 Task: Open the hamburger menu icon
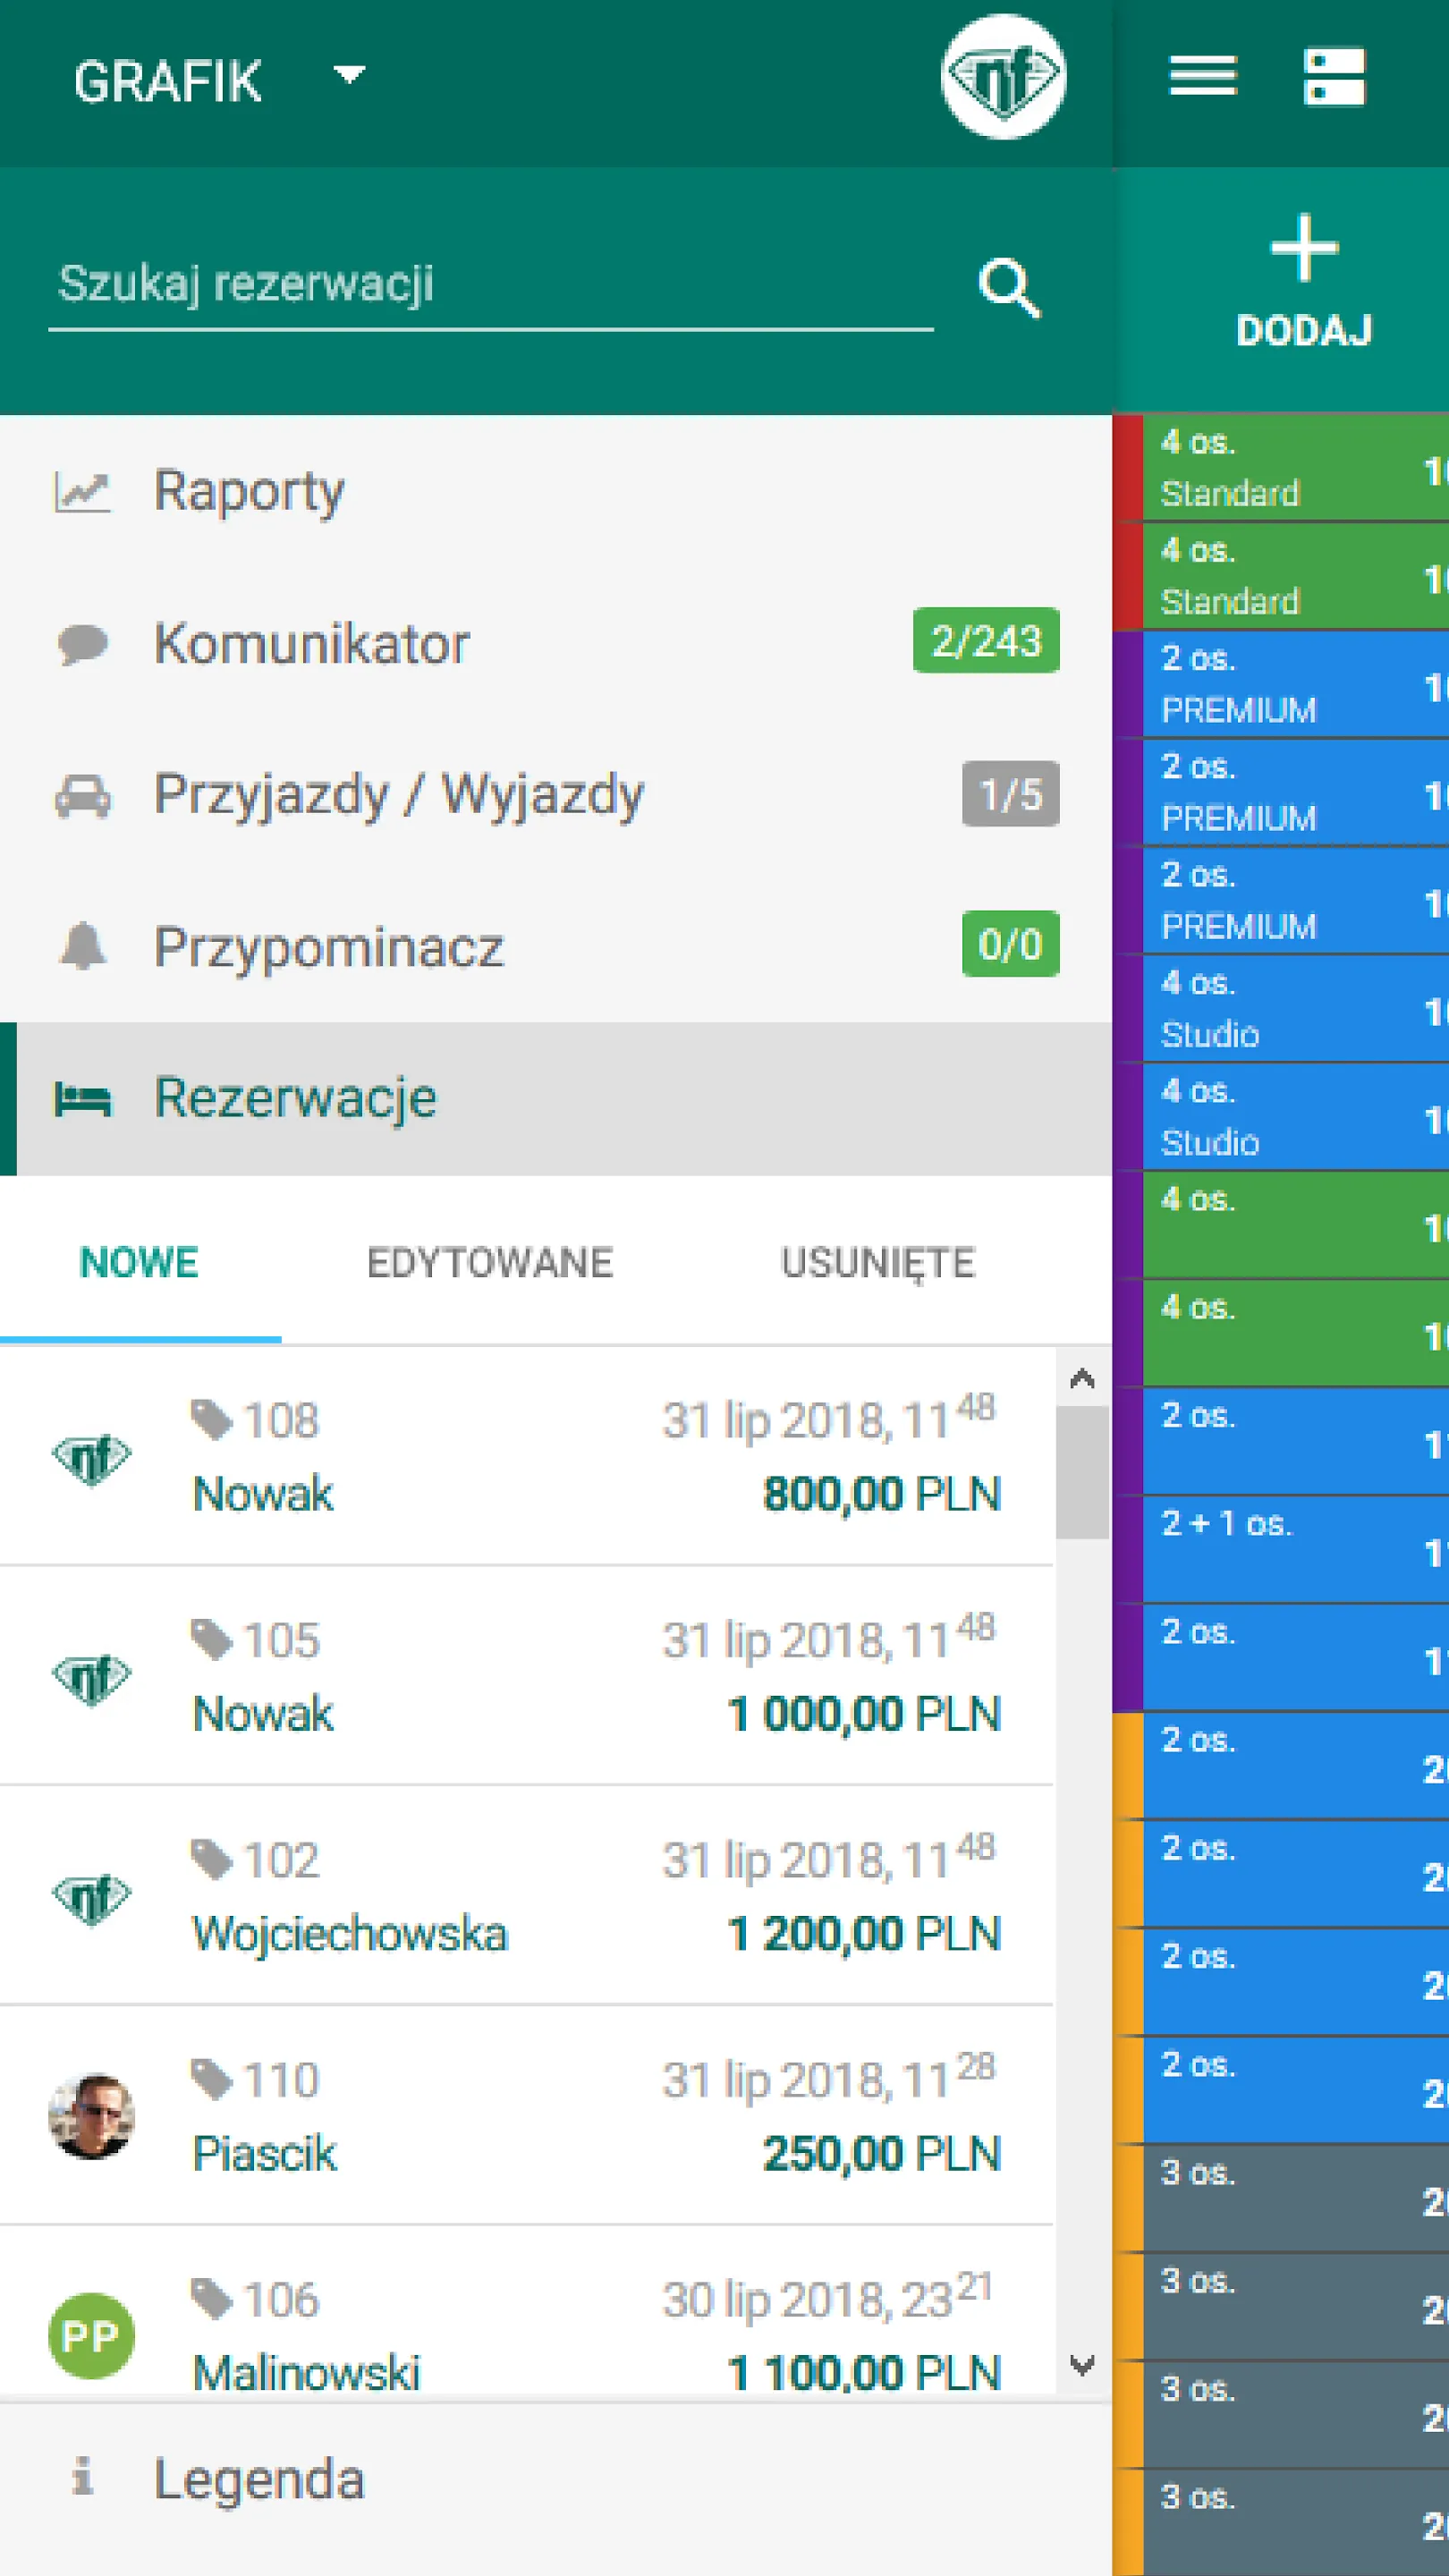pos(1202,76)
